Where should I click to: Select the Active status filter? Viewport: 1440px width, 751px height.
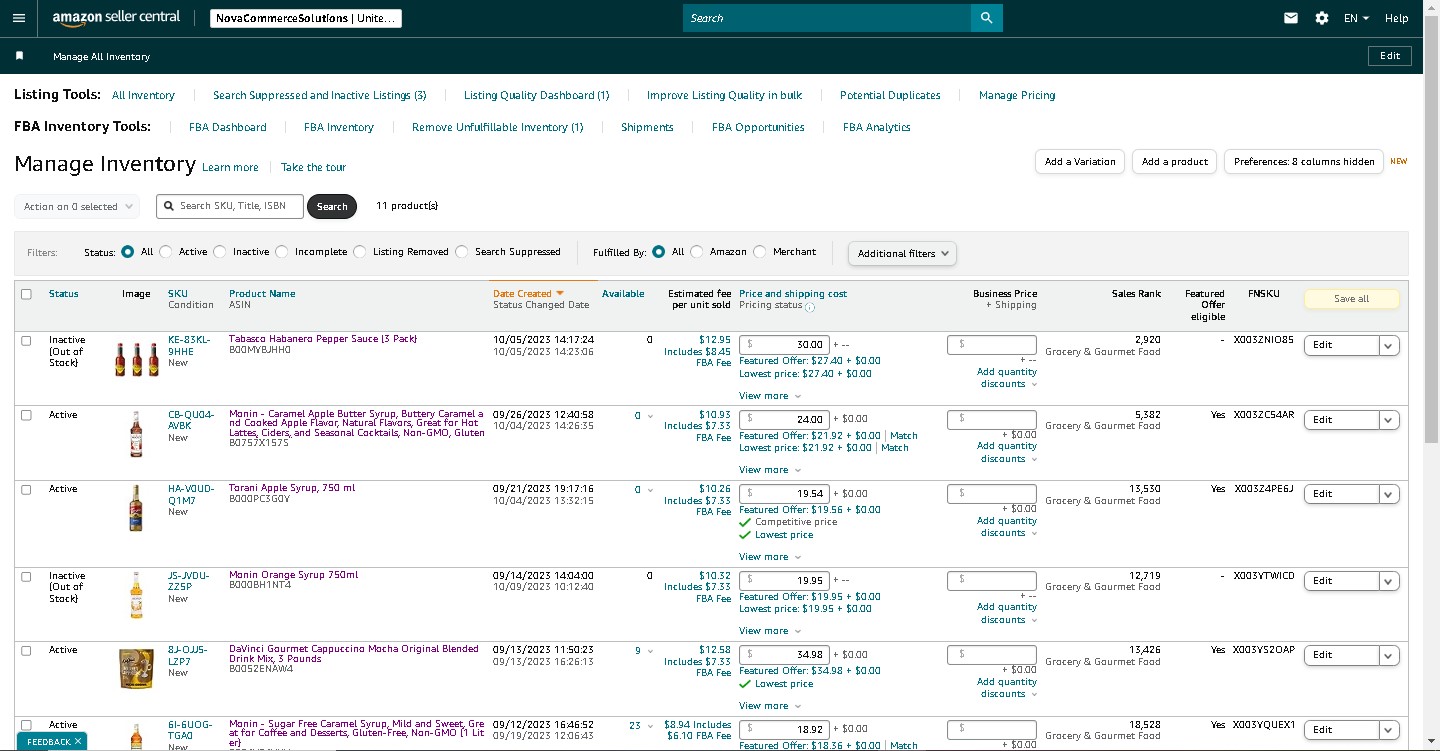(166, 252)
